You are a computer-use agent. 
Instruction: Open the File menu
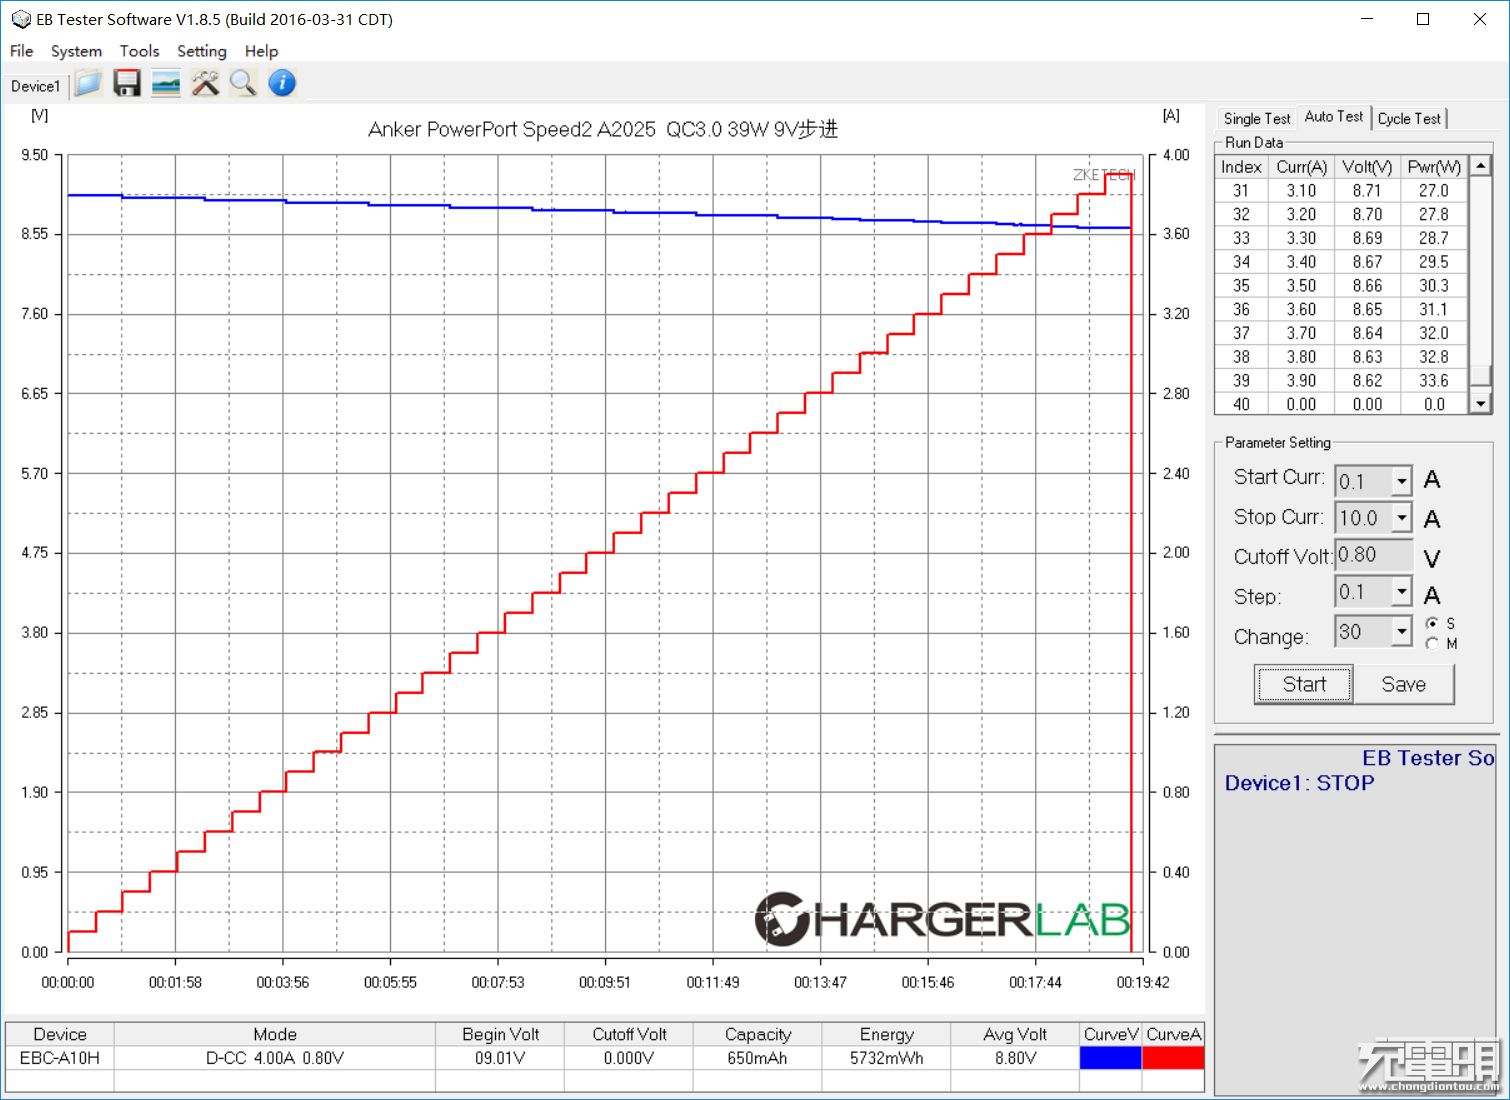(x=21, y=51)
